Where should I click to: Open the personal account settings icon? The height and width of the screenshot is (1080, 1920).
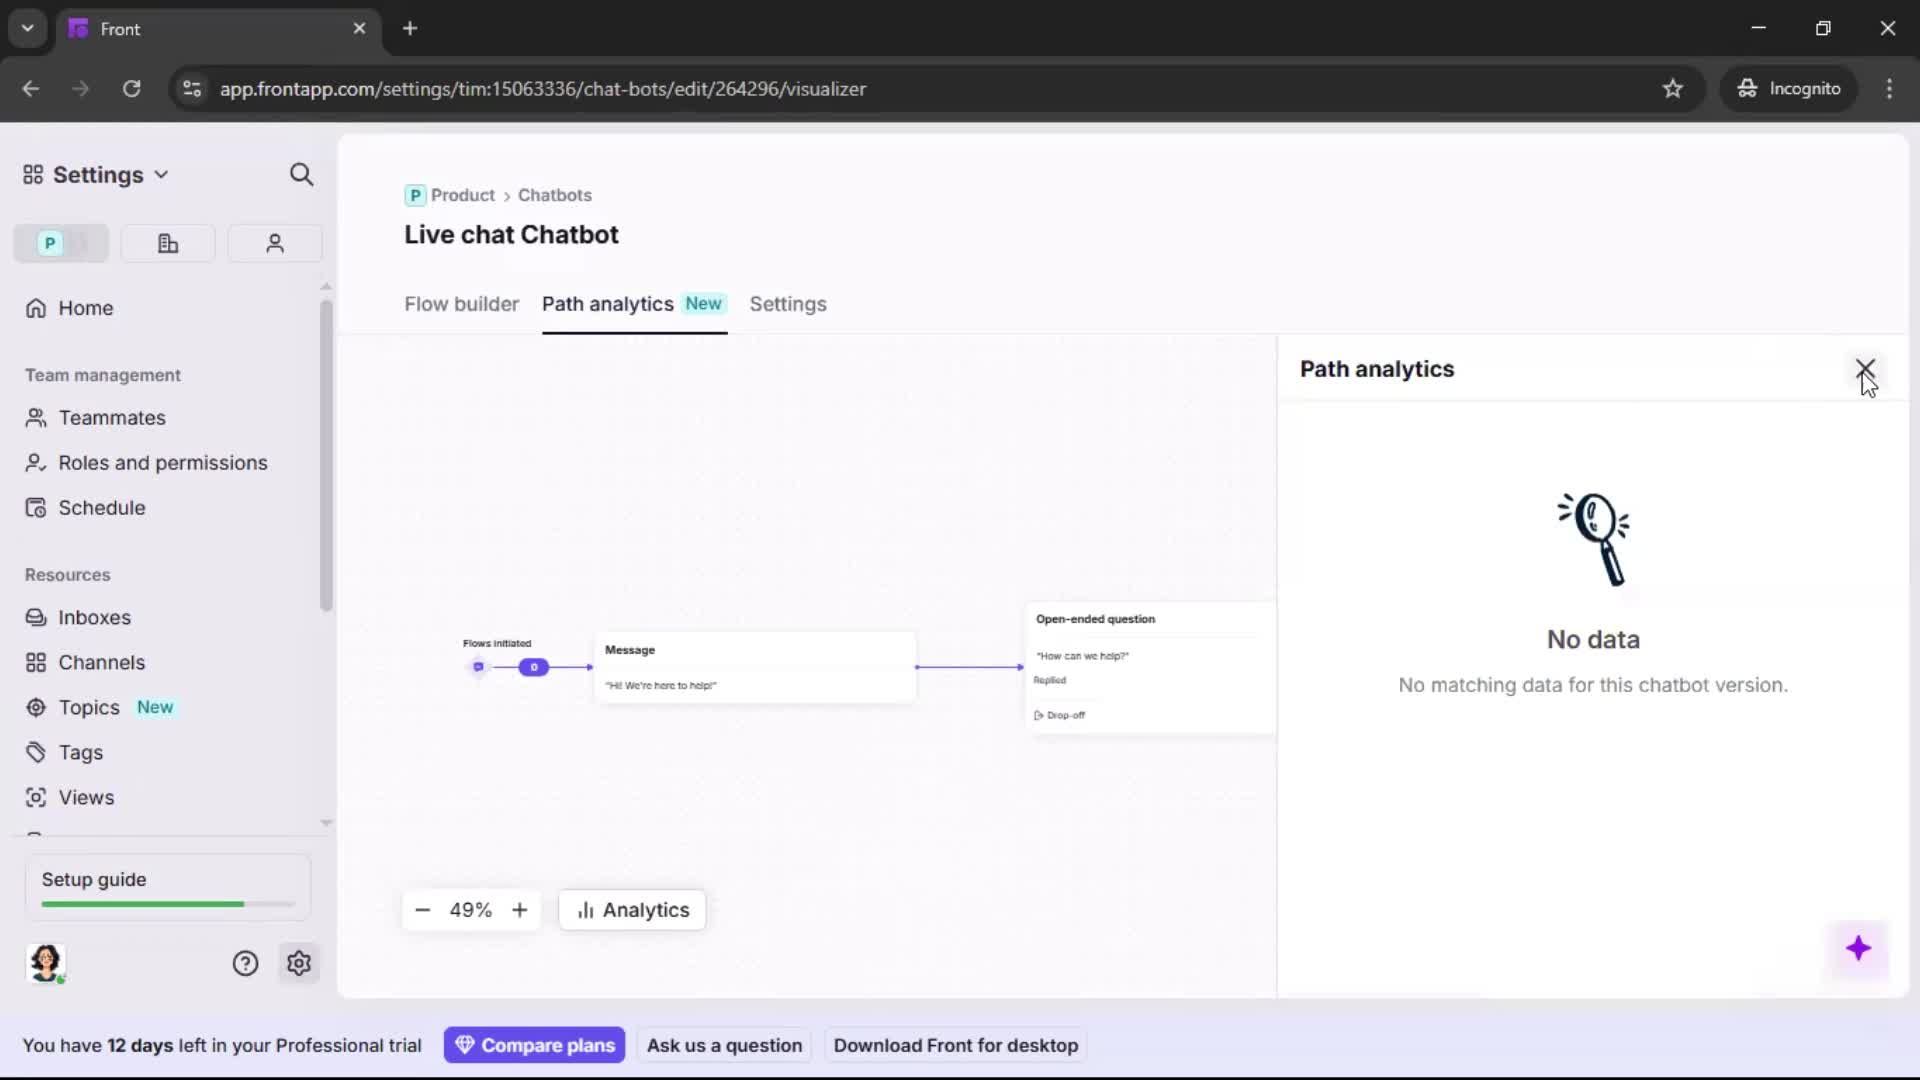[x=274, y=243]
